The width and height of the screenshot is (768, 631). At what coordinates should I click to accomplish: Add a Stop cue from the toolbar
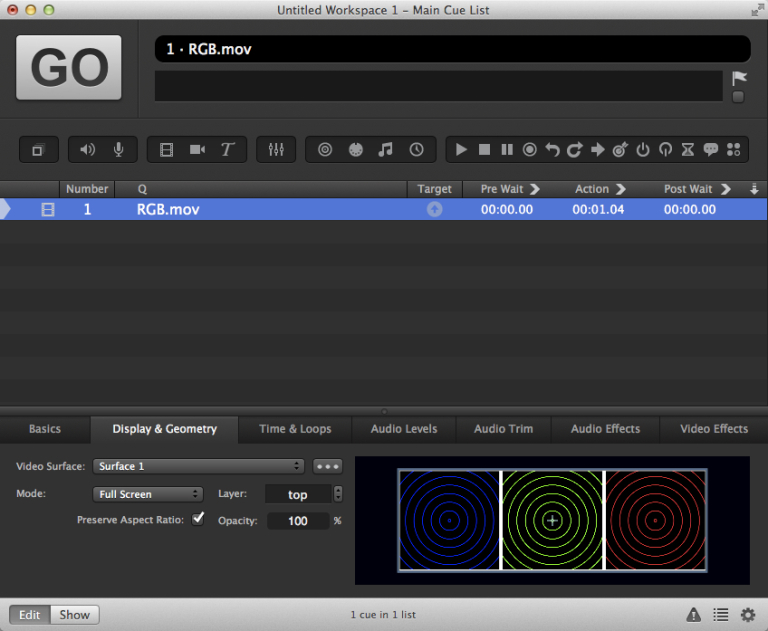pyautogui.click(x=484, y=150)
